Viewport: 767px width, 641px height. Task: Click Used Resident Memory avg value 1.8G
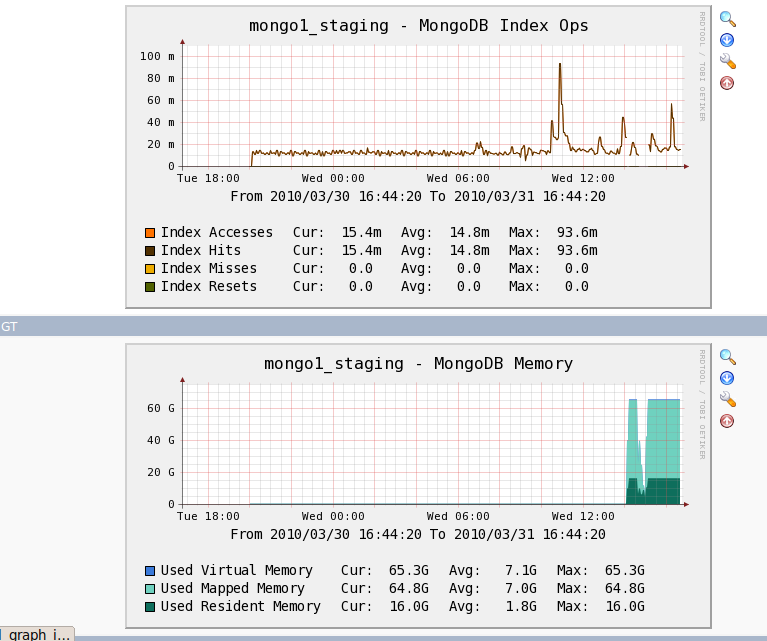521,606
